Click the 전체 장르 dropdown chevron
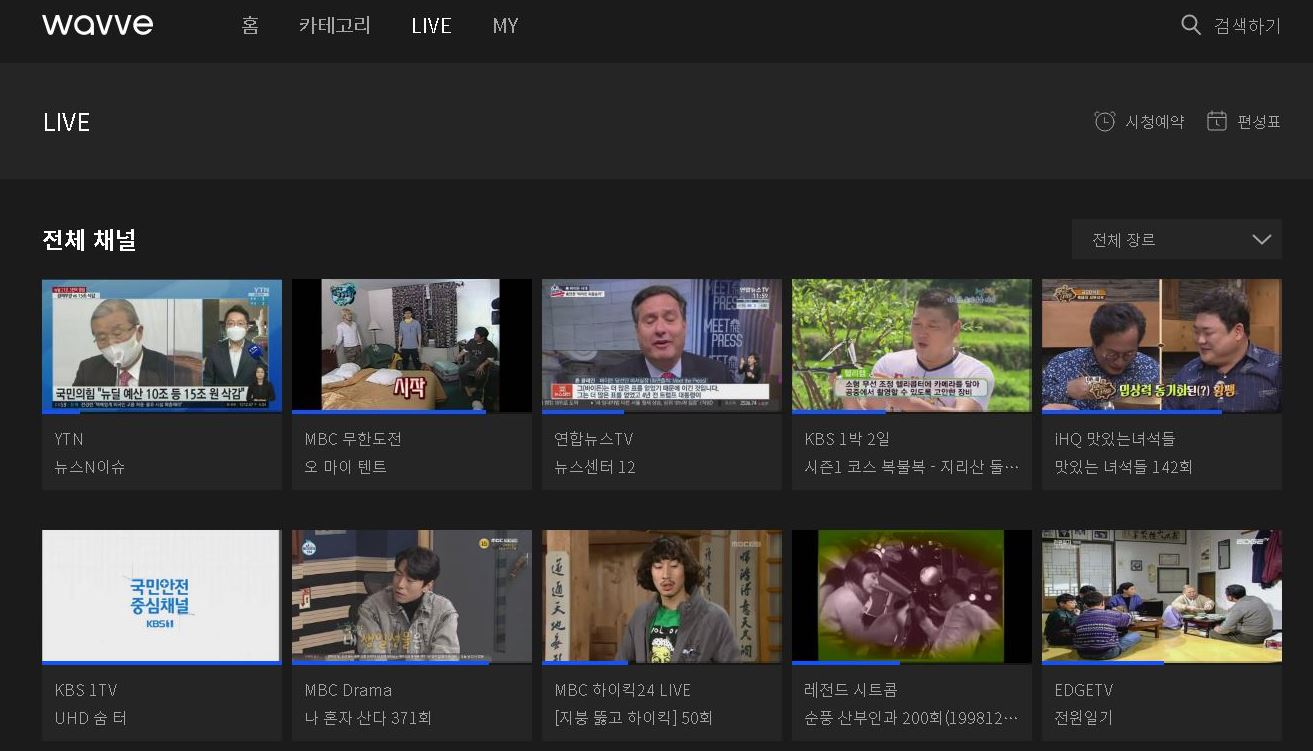Image resolution: width=1313 pixels, height=751 pixels. point(1261,240)
